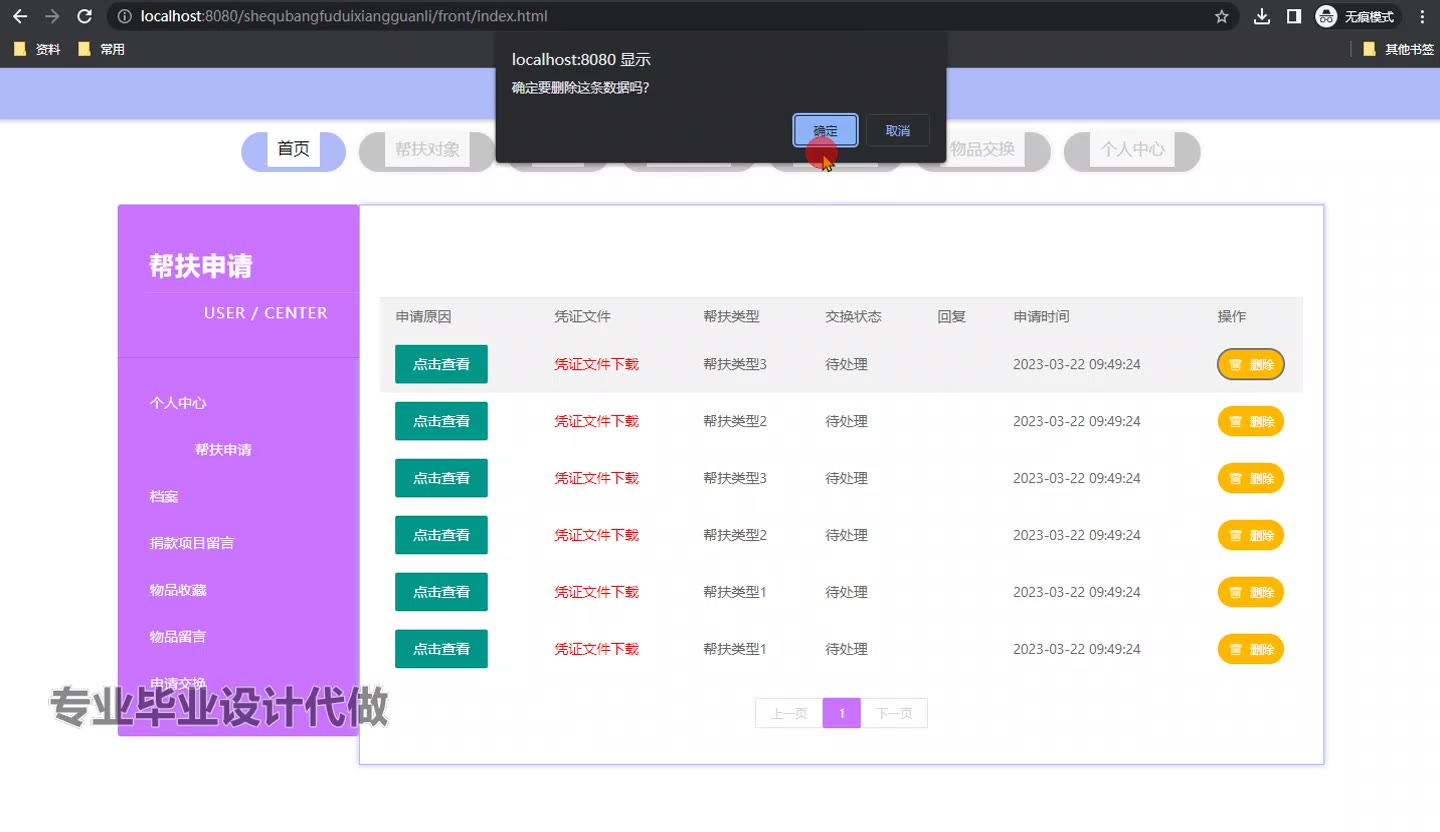Bookmark this page with star icon

tap(1221, 16)
